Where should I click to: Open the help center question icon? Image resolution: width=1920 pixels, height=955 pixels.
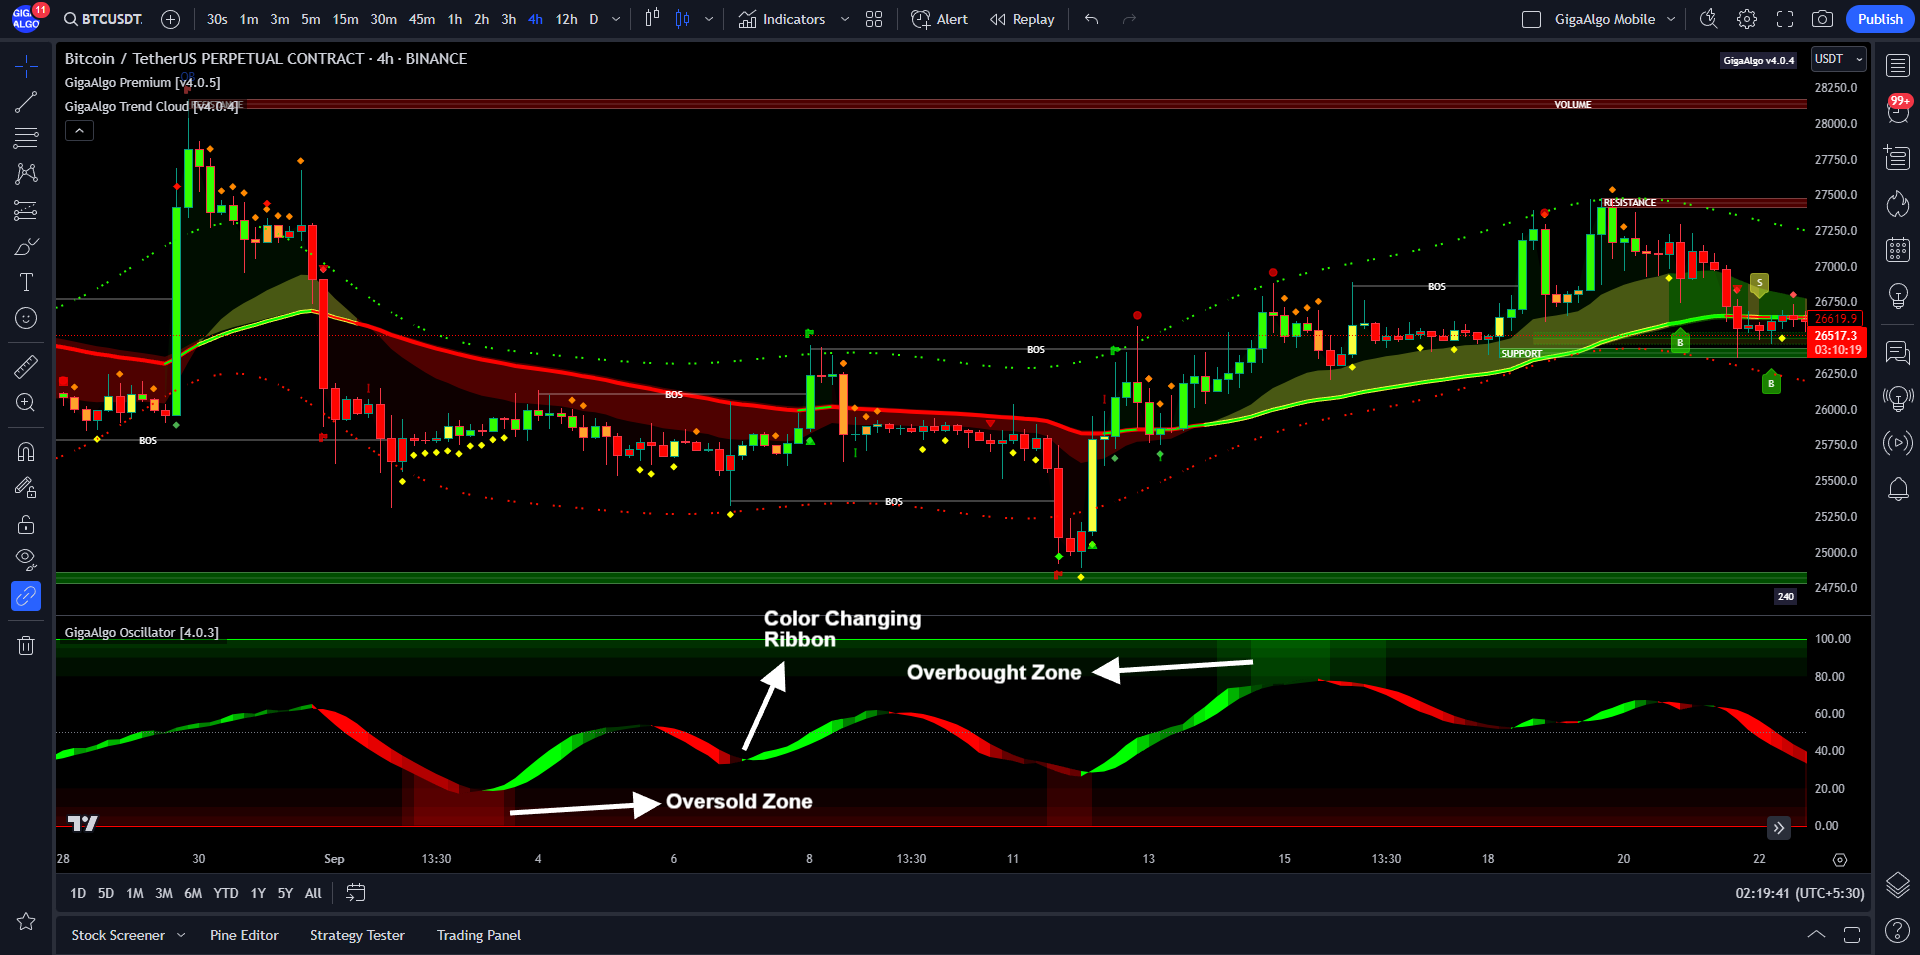point(1897,931)
